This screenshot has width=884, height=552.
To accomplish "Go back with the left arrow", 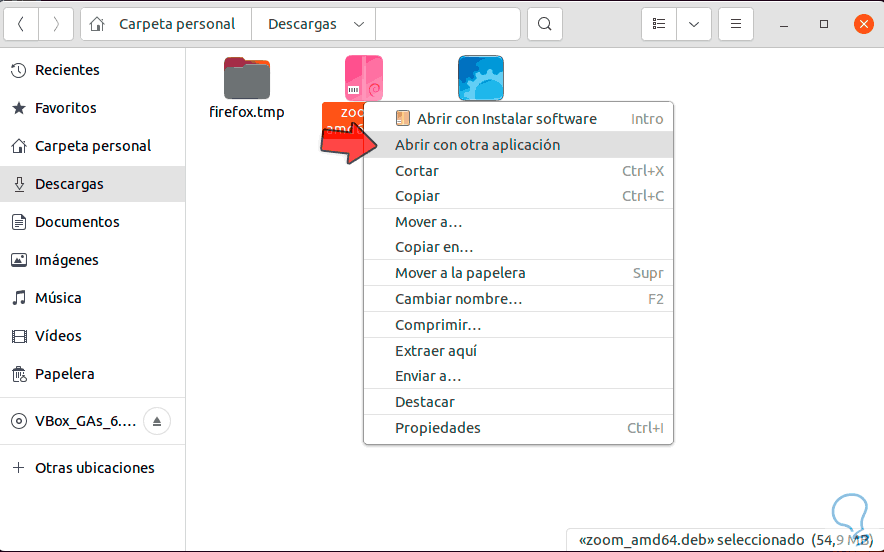I will 22,24.
